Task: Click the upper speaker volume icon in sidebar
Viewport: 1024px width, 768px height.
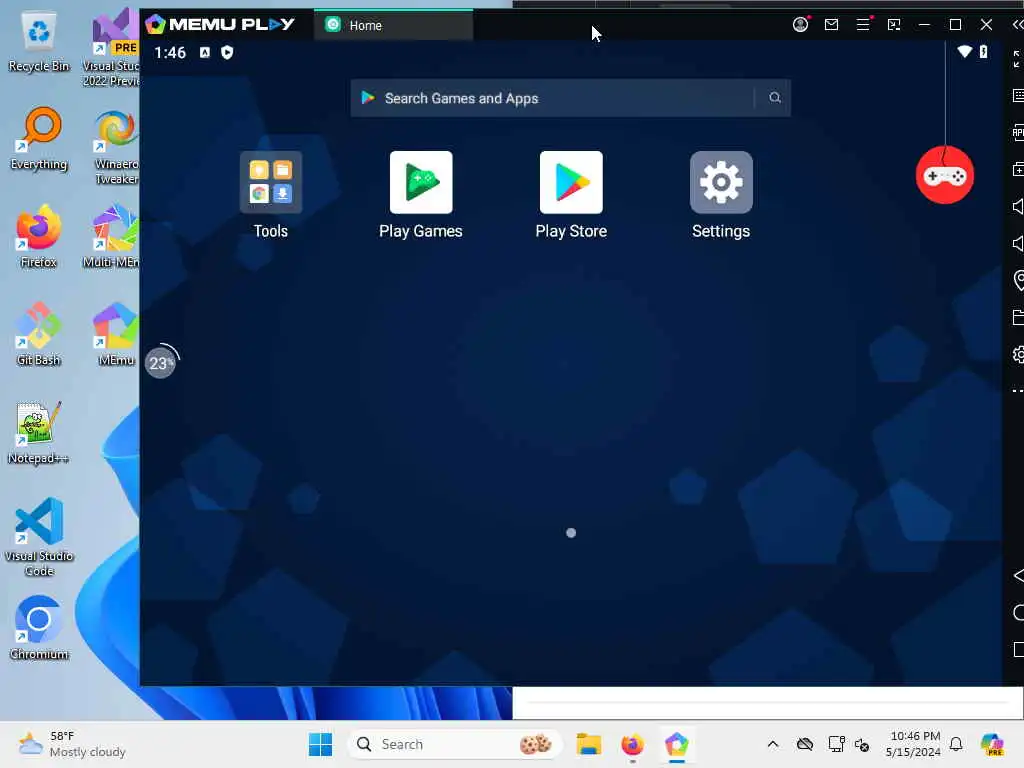Action: pos(1017,206)
